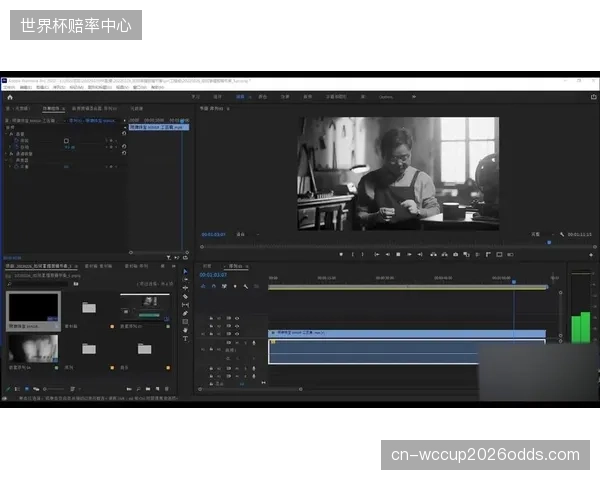Select the Ripple Edit tool
Image resolution: width=600 pixels, height=480 pixels.
[x=186, y=288]
